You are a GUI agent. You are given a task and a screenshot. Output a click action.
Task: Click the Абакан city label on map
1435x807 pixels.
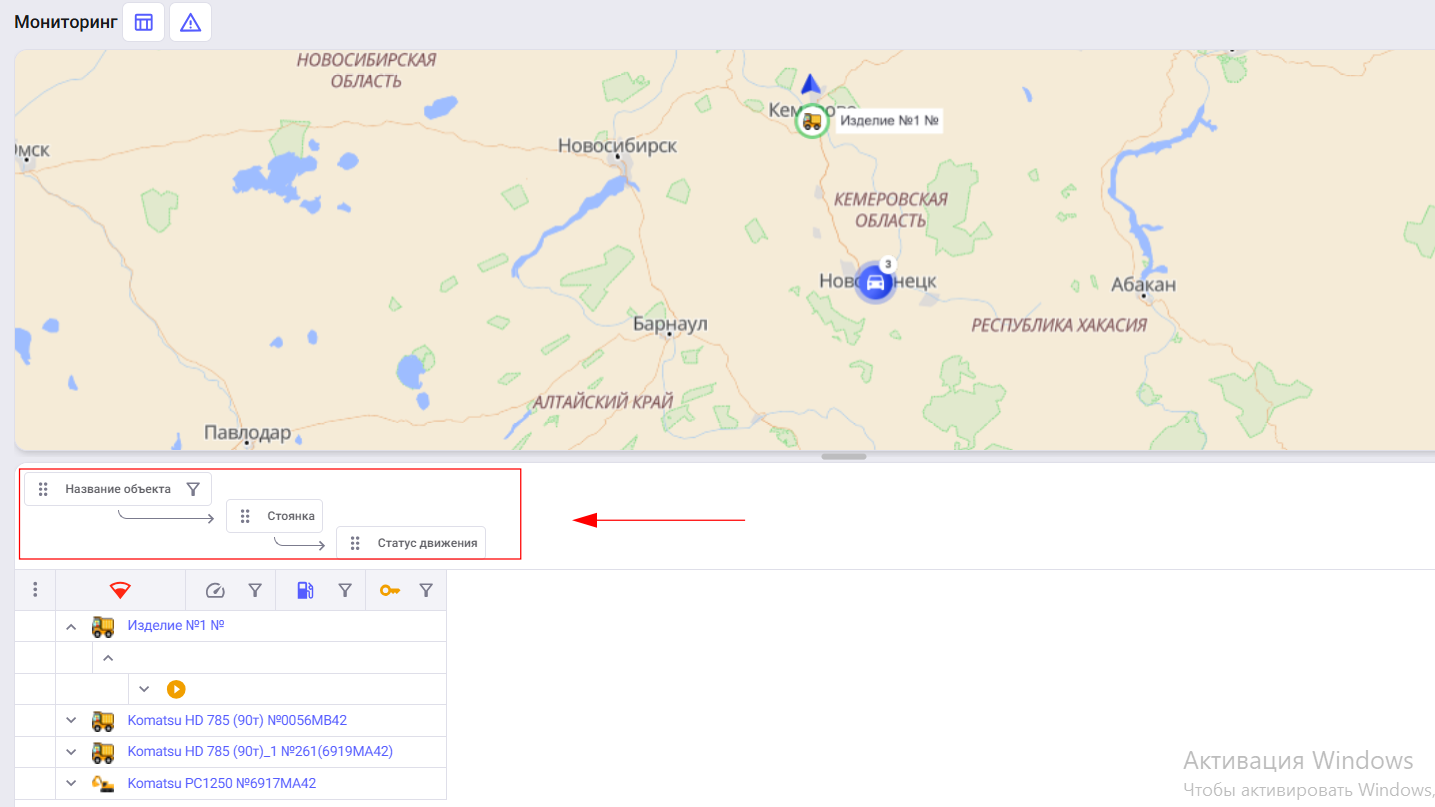click(1143, 285)
